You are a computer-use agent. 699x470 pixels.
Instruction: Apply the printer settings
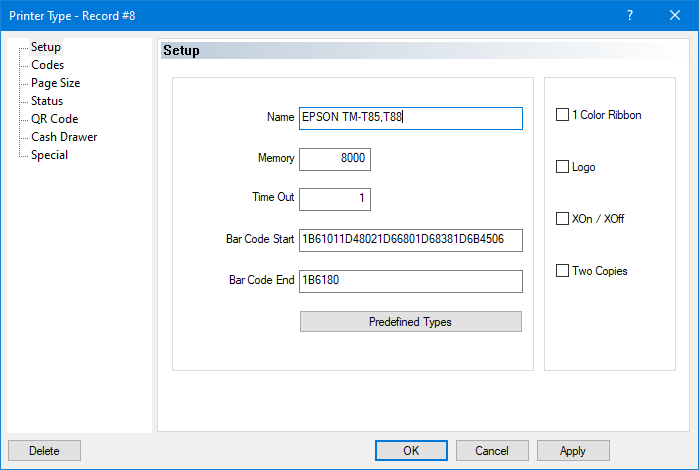point(573,451)
